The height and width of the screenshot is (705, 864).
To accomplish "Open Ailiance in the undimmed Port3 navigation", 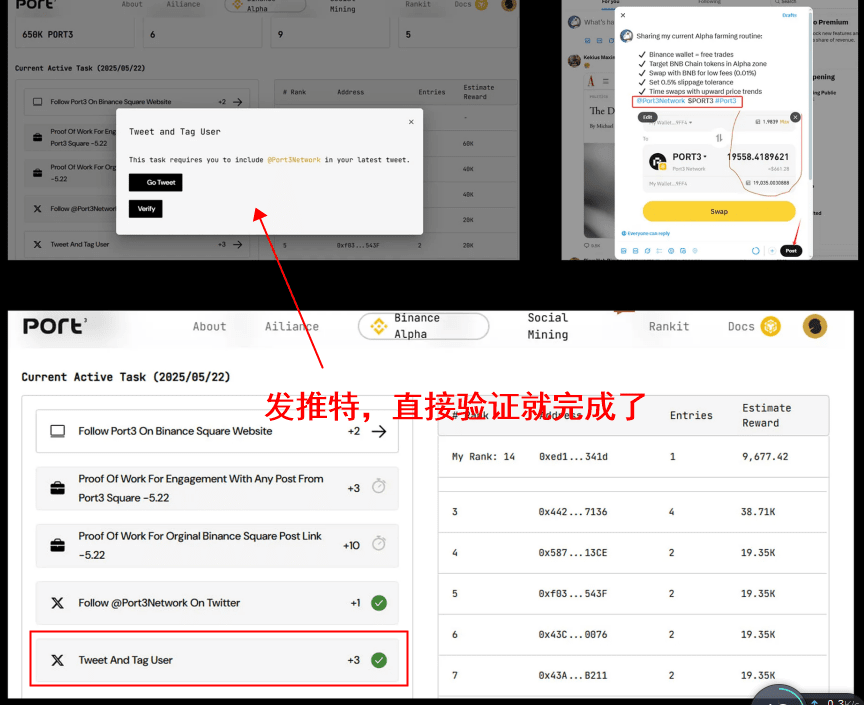I will click(x=291, y=326).
